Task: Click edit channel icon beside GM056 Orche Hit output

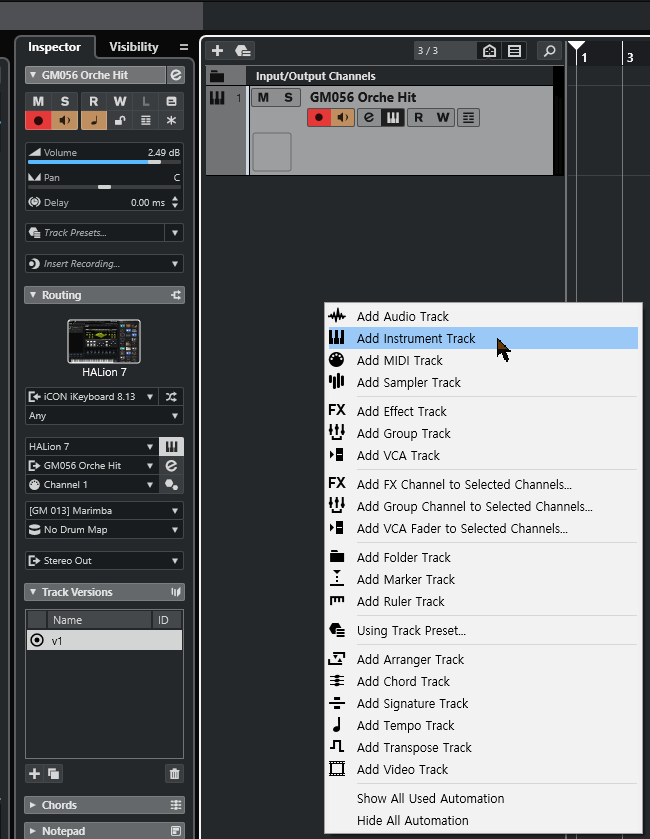Action: pyautogui.click(x=171, y=466)
